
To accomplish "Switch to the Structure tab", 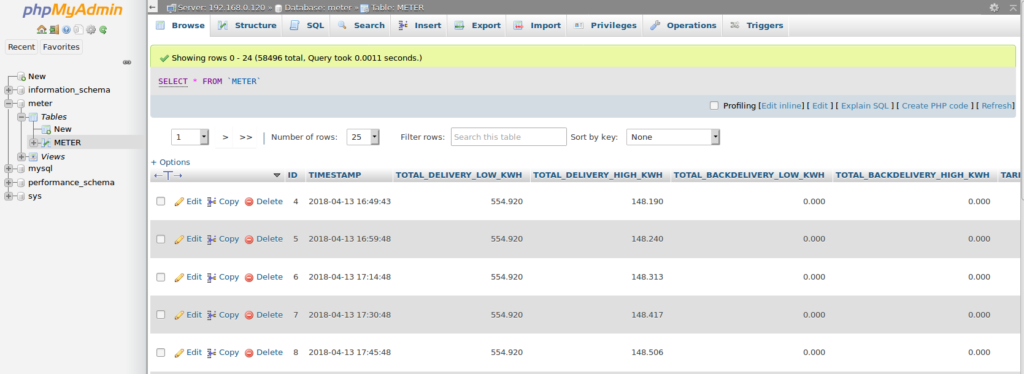I will coord(247,25).
